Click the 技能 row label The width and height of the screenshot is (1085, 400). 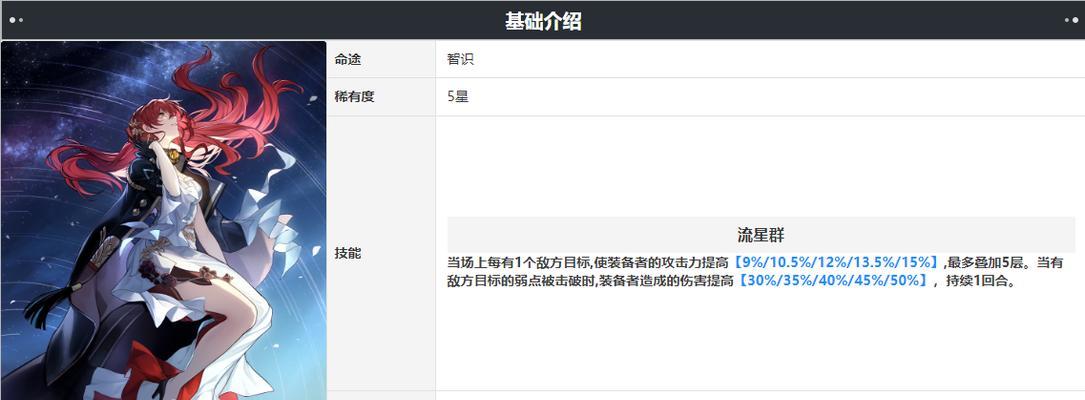coord(348,253)
